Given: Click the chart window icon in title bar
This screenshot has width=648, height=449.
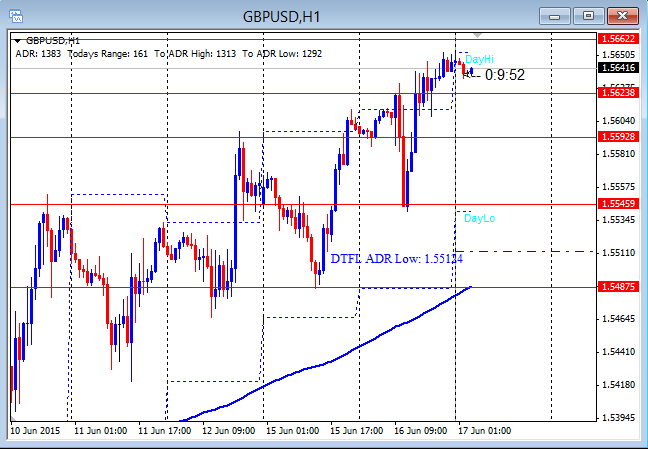Looking at the screenshot, I should pos(16,17).
